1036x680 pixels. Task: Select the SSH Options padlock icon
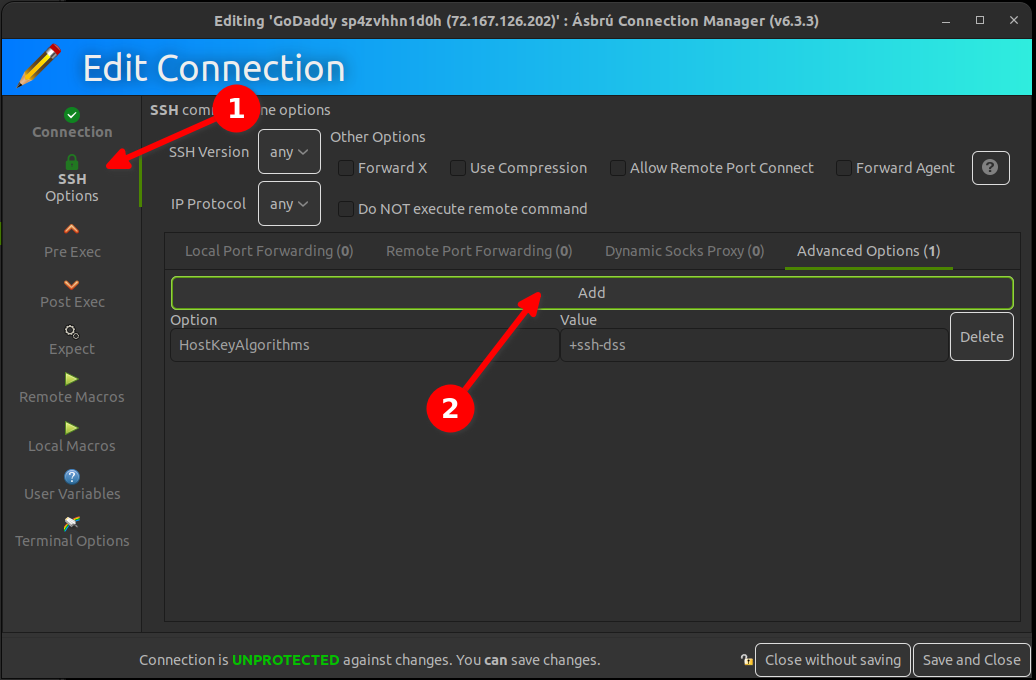click(x=72, y=162)
